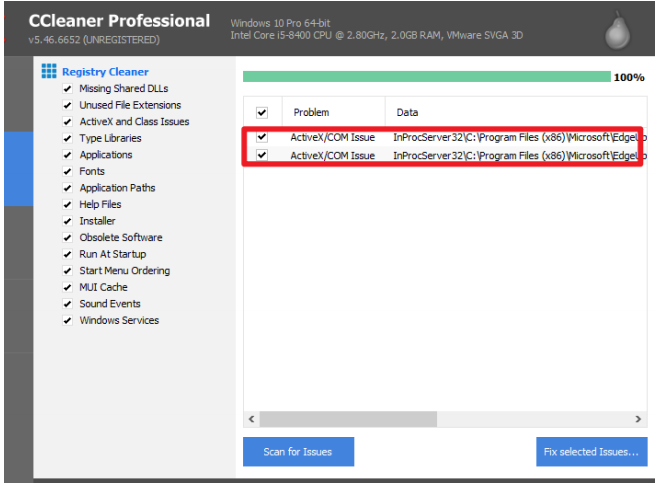The width and height of the screenshot is (659, 489).
Task: Toggle Installer checkbox
Action: (67, 221)
